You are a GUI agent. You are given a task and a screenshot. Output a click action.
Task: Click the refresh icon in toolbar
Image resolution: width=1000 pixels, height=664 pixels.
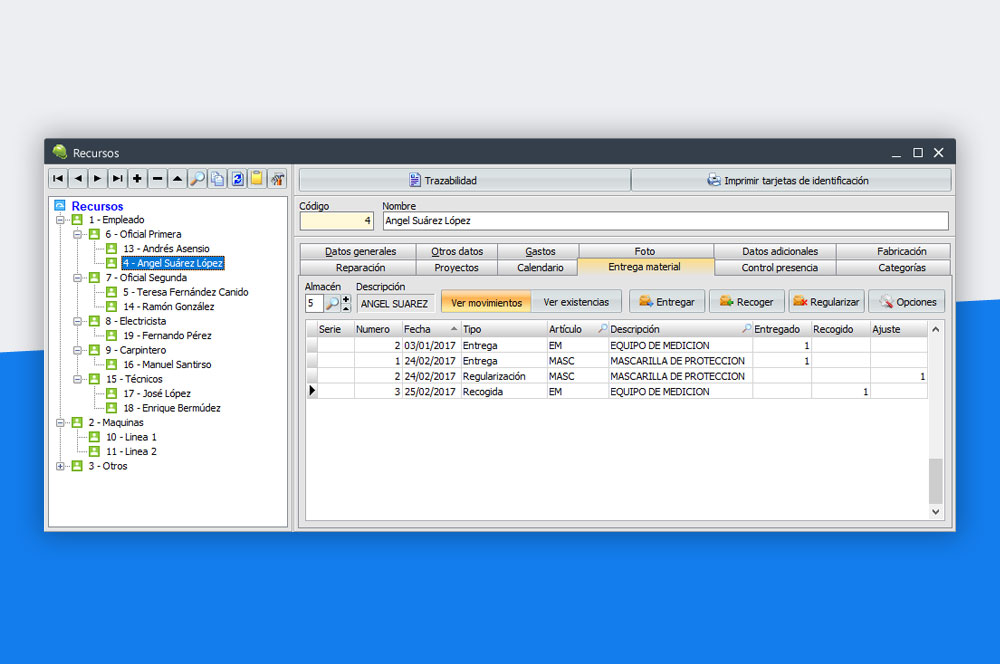(x=238, y=179)
